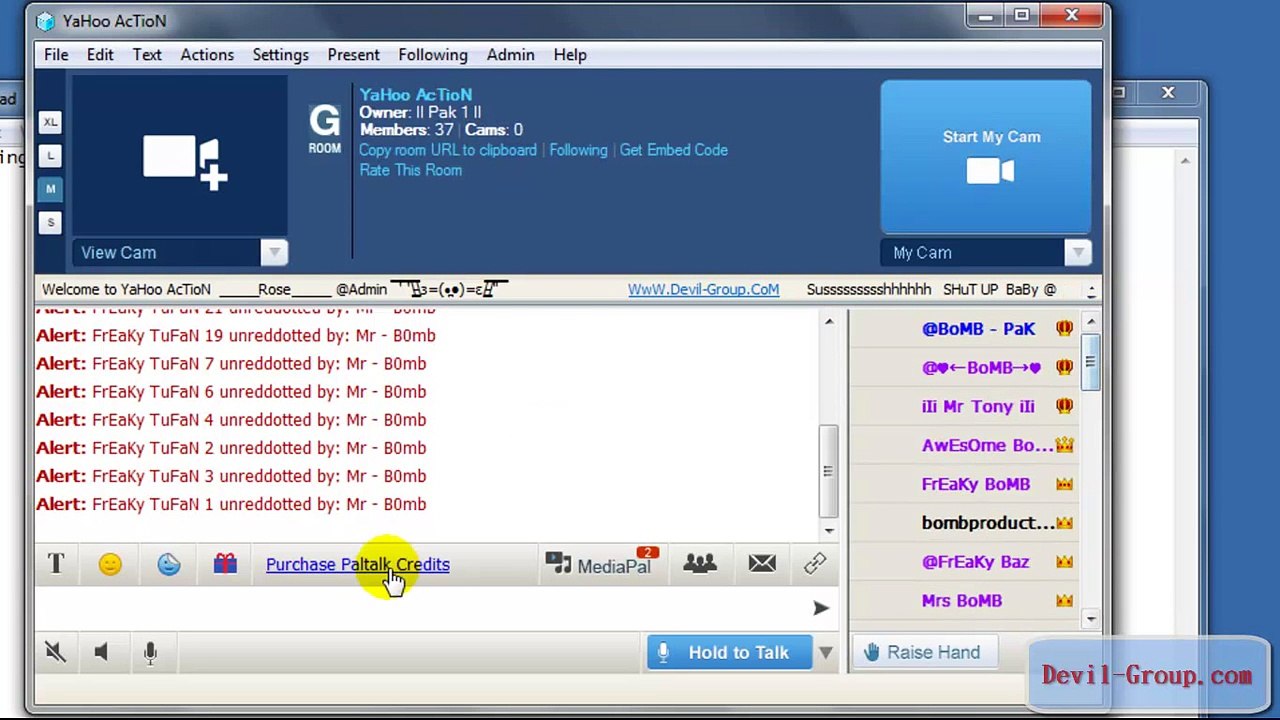This screenshot has height=720, width=1280.
Task: Click the chat scrollbar thumb
Action: tap(828, 470)
